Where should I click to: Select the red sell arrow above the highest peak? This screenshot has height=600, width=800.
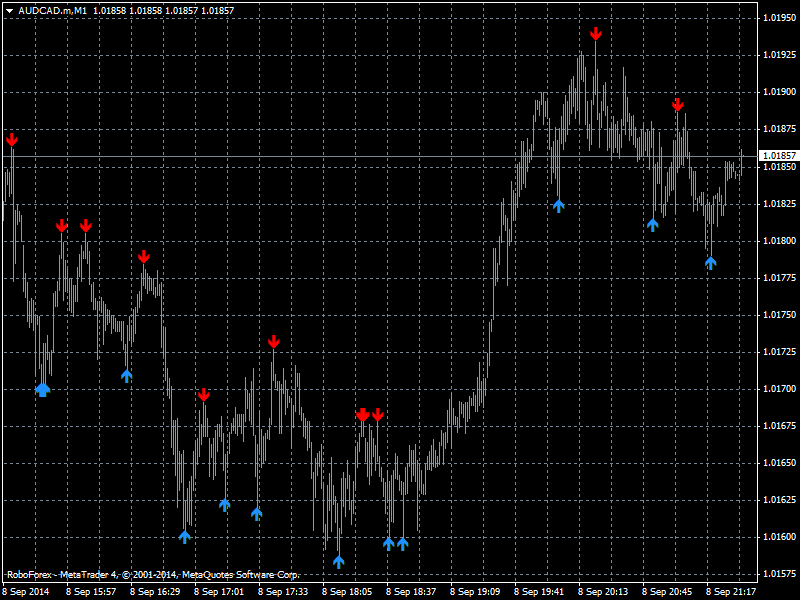(x=595, y=34)
